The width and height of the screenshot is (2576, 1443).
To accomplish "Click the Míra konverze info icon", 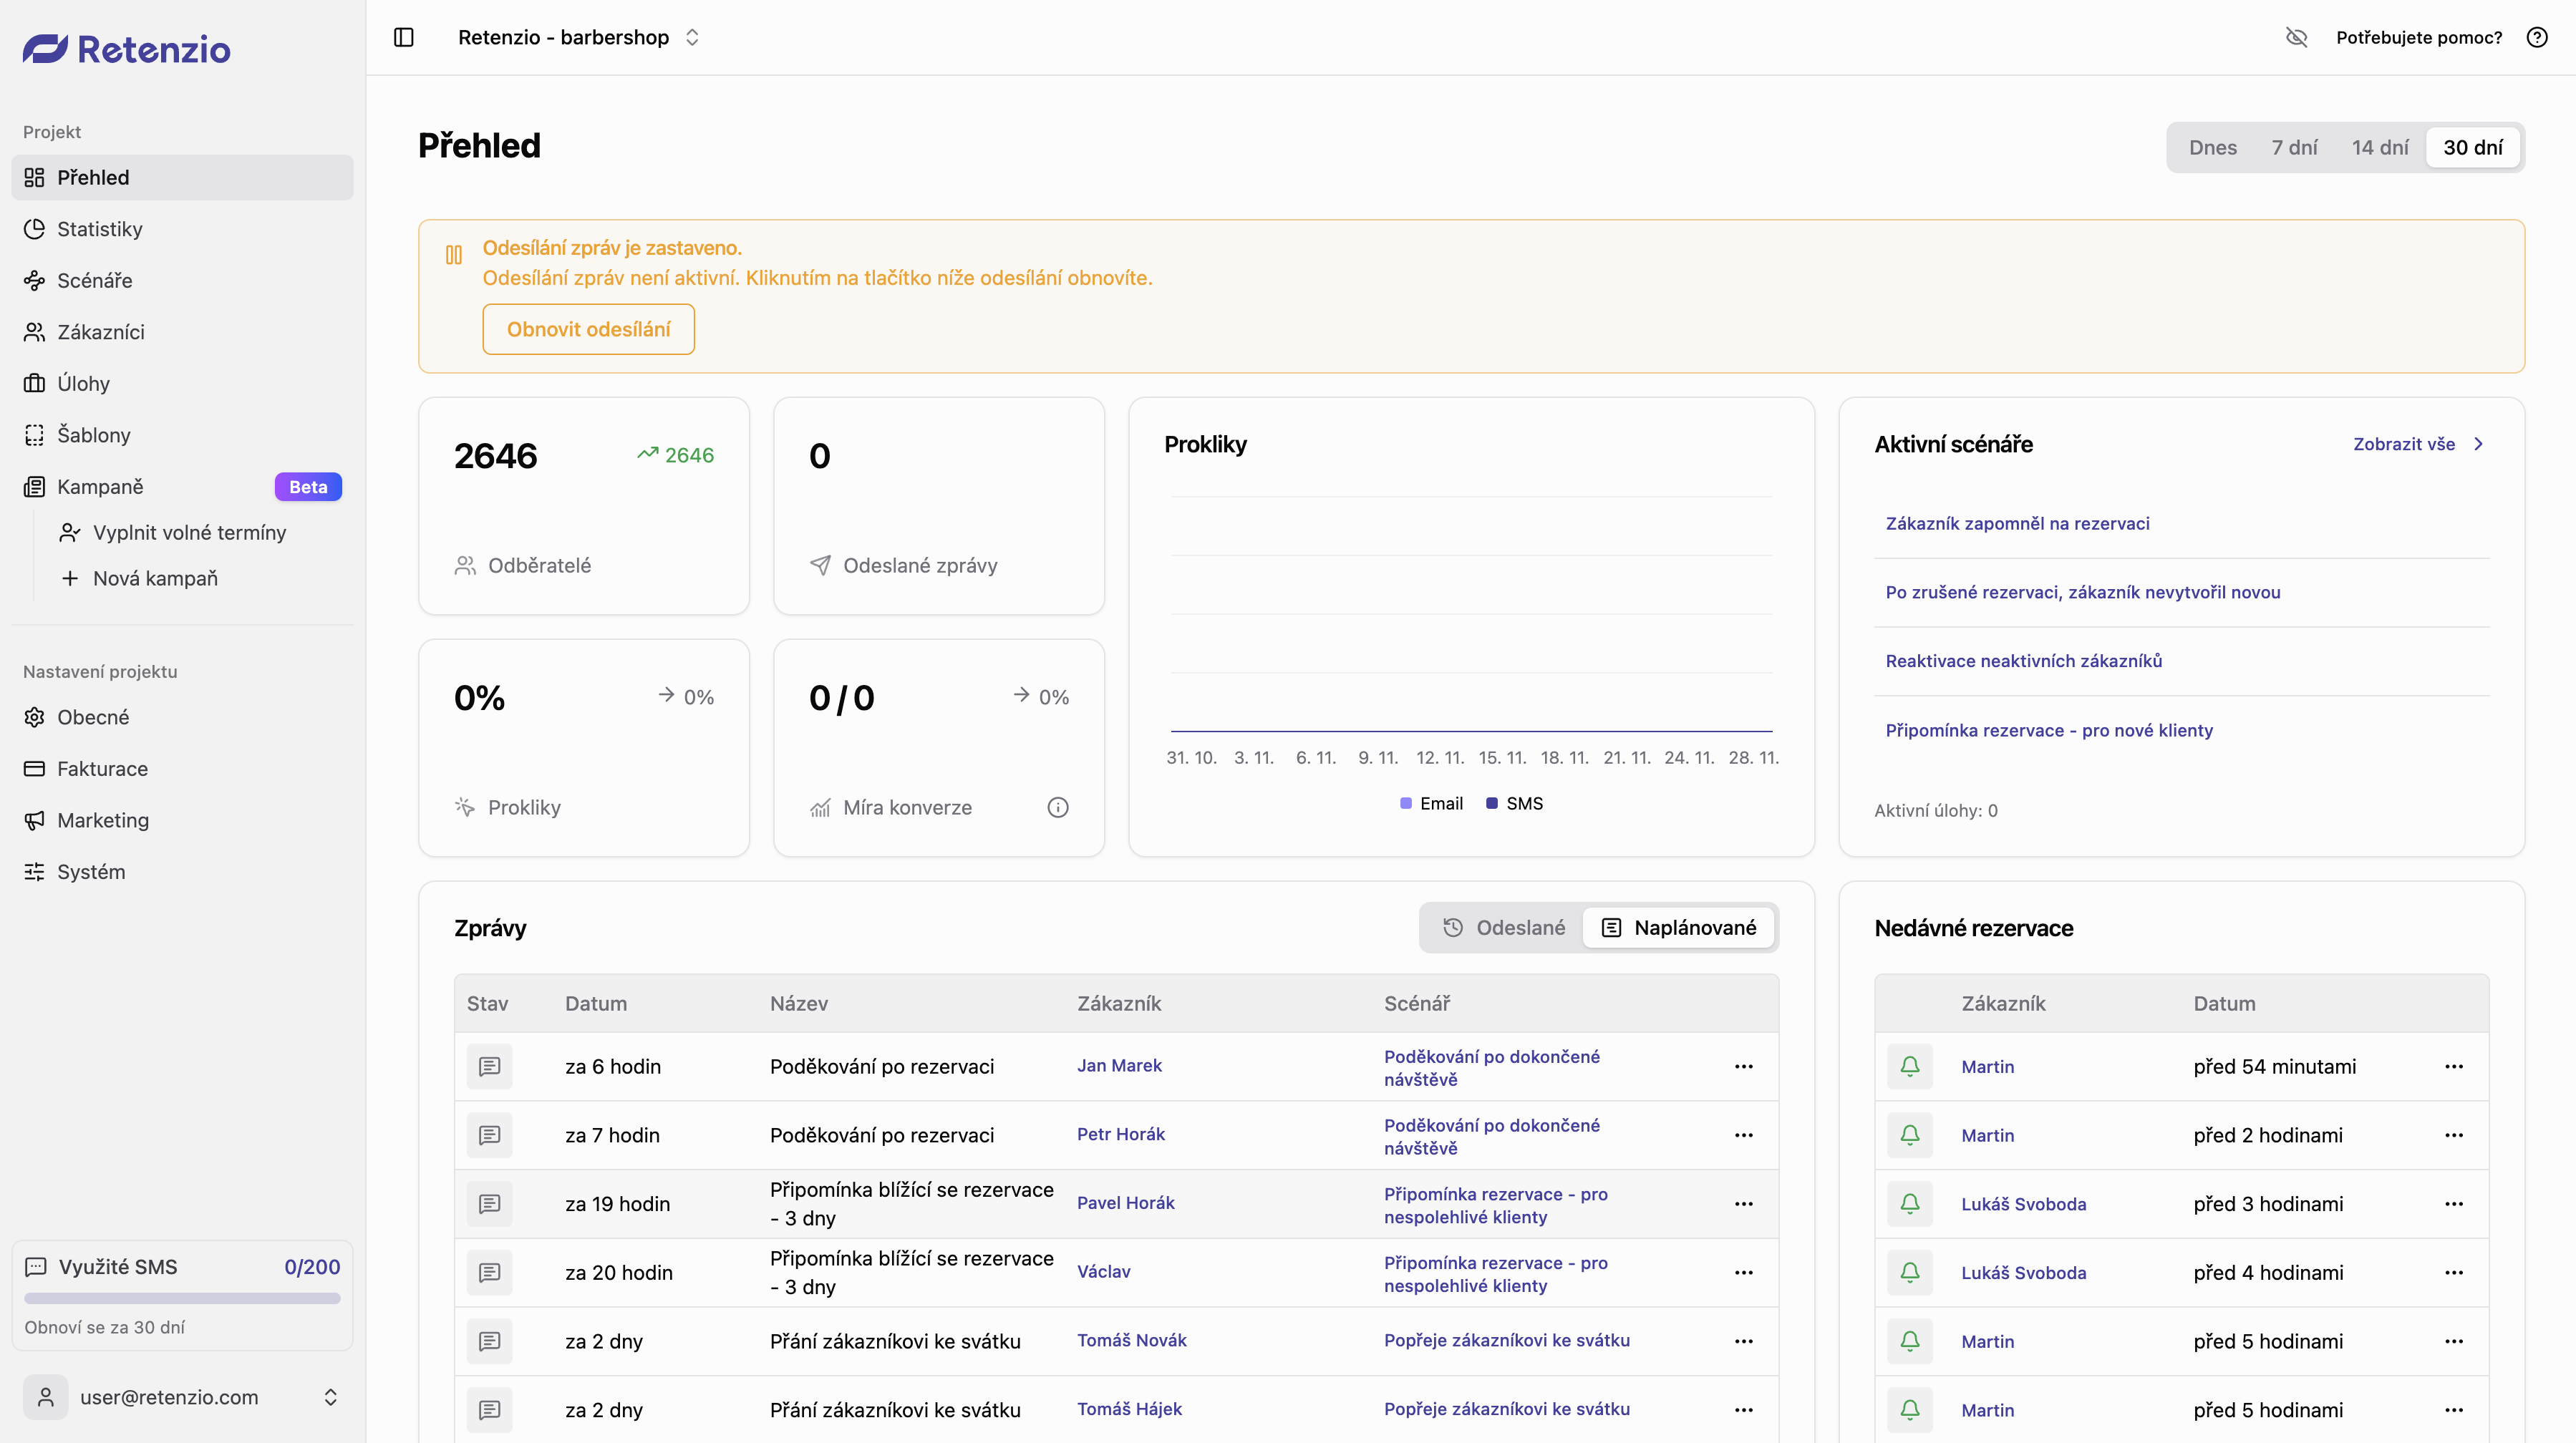I will point(1058,807).
